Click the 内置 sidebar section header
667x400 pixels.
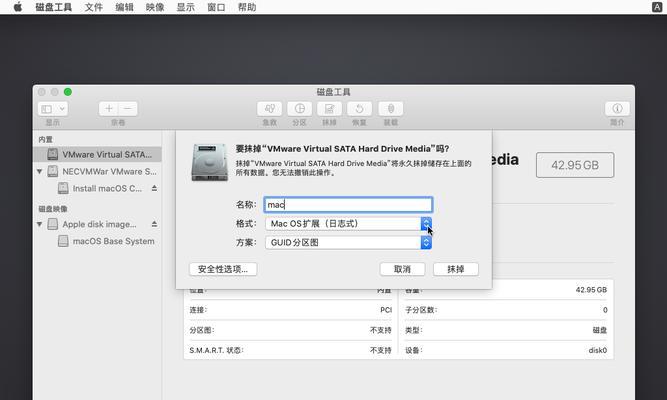tap(46, 140)
